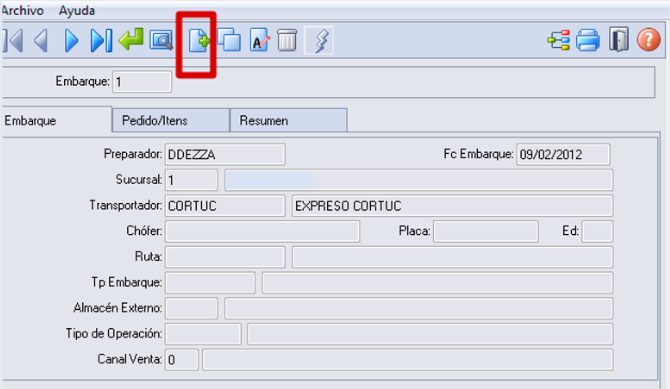Open the Archivo menu
The height and width of the screenshot is (389, 670).
(22, 10)
